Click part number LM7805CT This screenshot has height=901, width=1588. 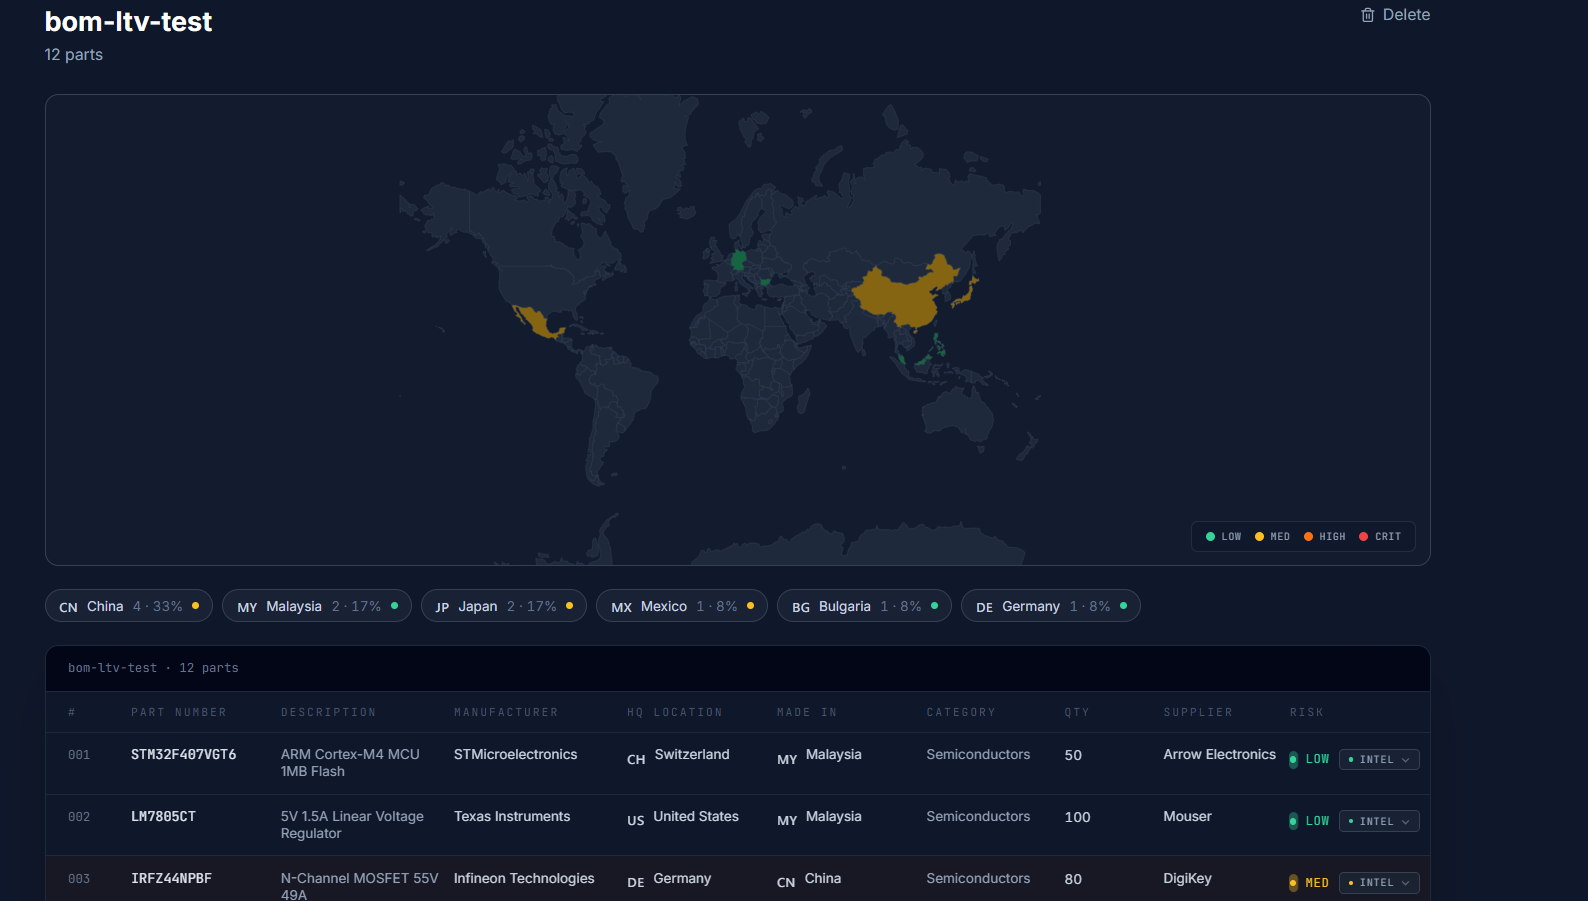pyautogui.click(x=163, y=817)
